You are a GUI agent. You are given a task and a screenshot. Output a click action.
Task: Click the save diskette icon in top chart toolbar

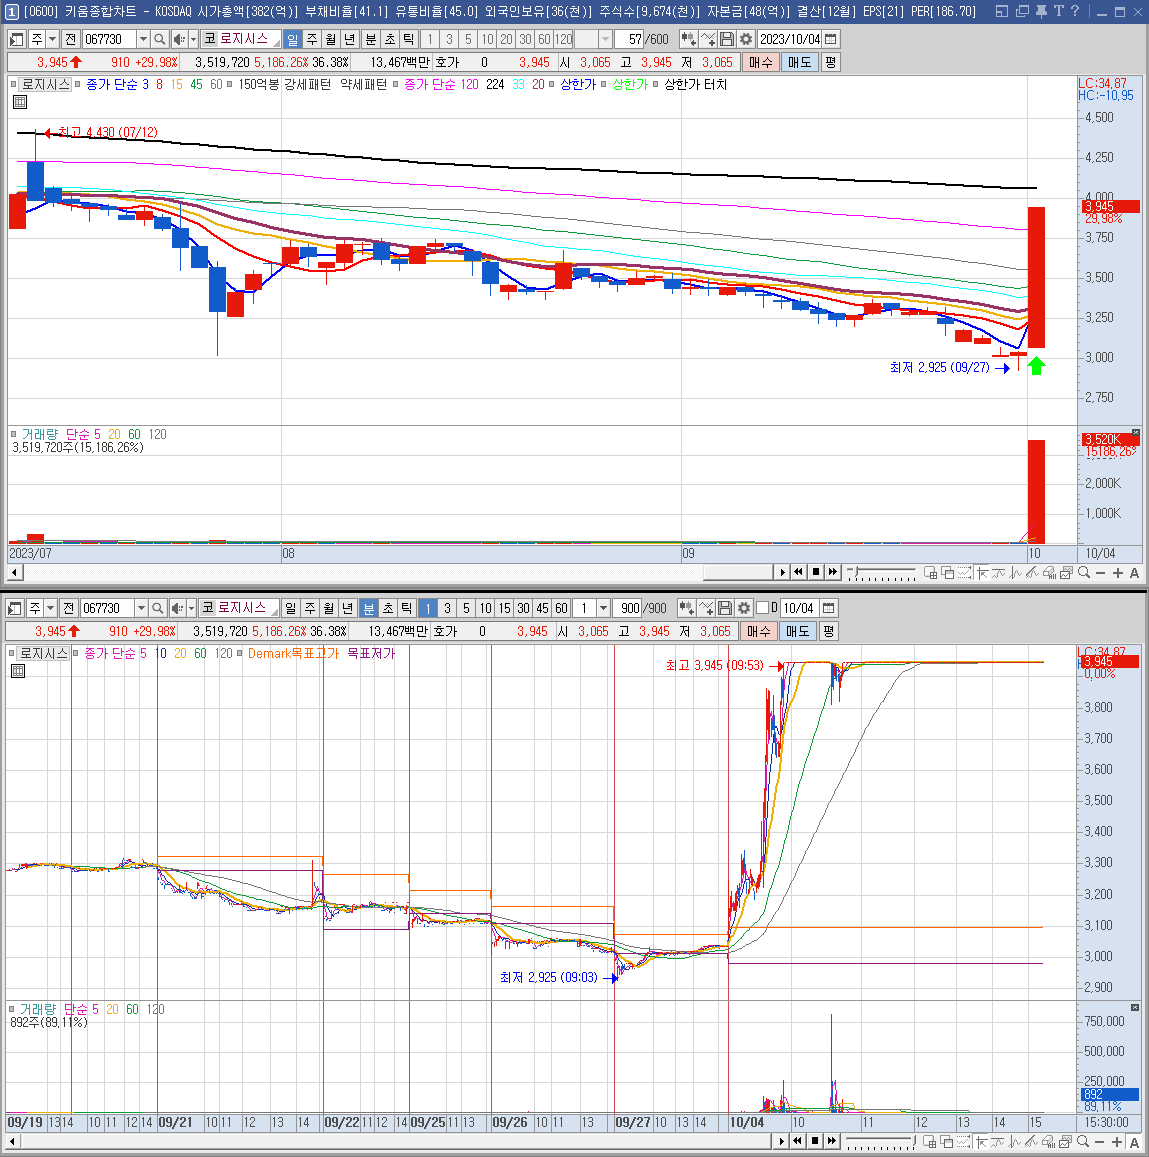tap(727, 39)
